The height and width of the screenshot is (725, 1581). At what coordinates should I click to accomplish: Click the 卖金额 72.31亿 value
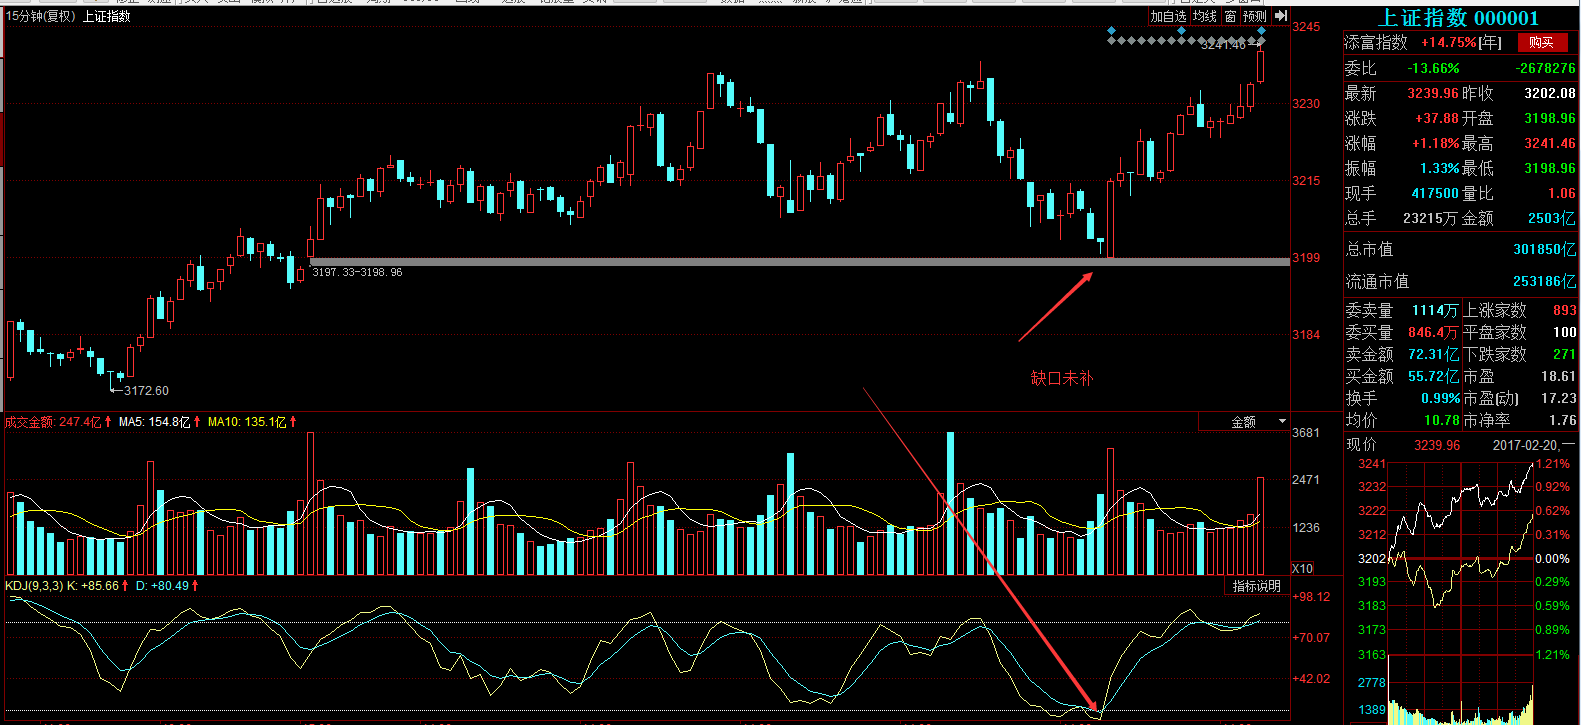pyautogui.click(x=1433, y=354)
